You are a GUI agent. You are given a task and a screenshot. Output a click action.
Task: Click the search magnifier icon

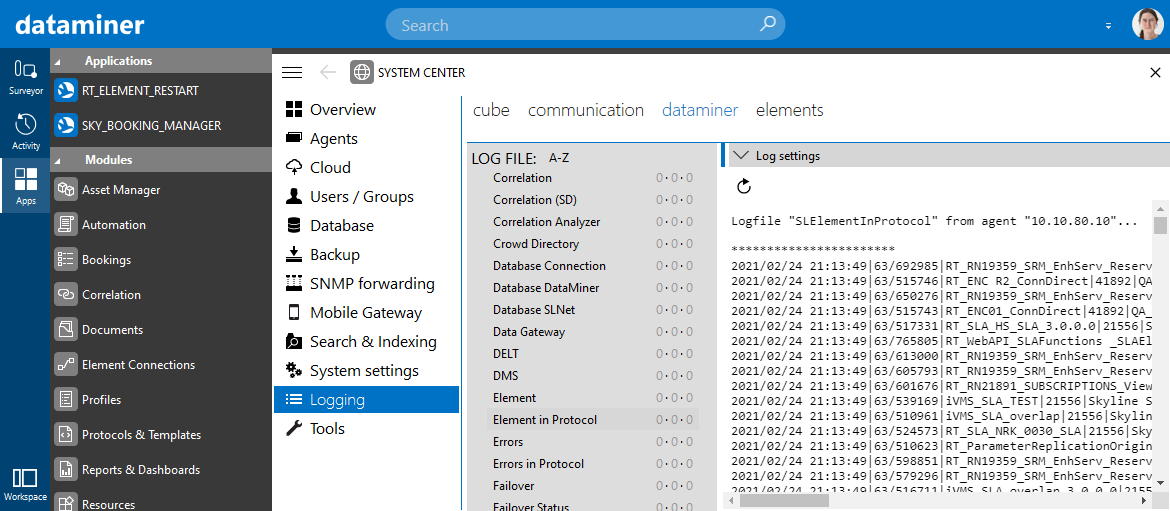(x=767, y=25)
